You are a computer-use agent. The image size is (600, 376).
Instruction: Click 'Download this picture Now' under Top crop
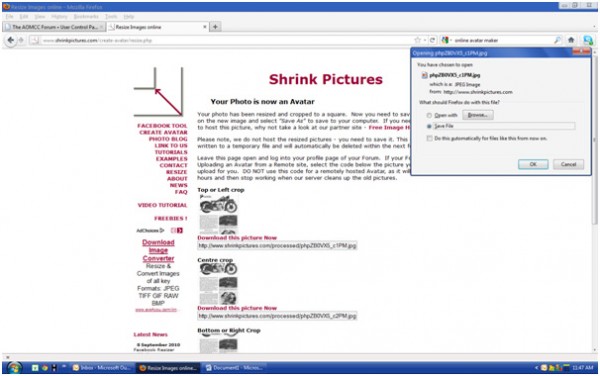237,238
